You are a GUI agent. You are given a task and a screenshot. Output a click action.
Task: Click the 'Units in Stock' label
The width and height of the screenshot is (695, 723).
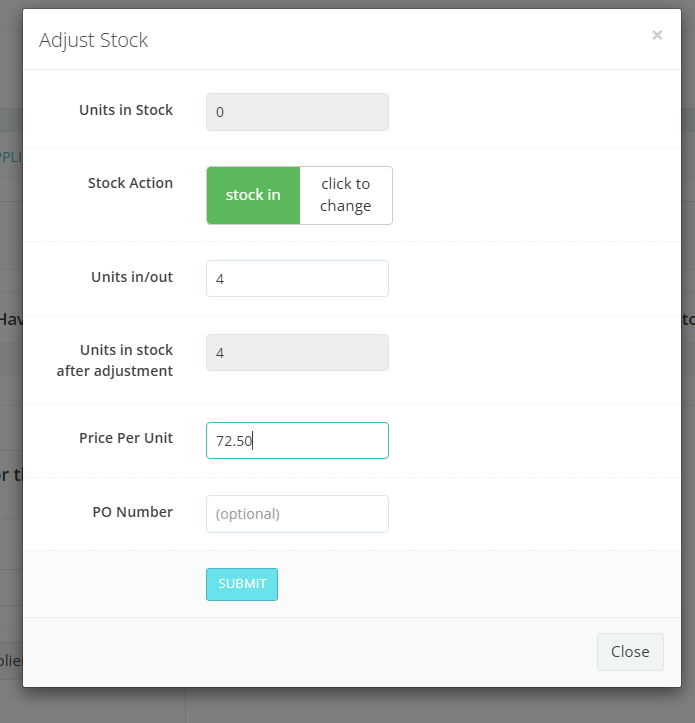(126, 110)
